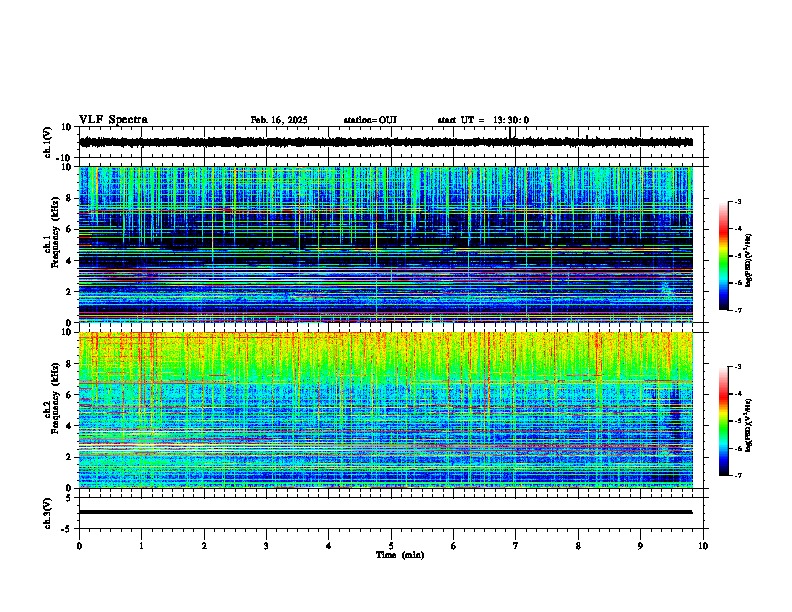Click the "-3" label on ch.2 color scale
The height and width of the screenshot is (612, 792).
coord(738,367)
